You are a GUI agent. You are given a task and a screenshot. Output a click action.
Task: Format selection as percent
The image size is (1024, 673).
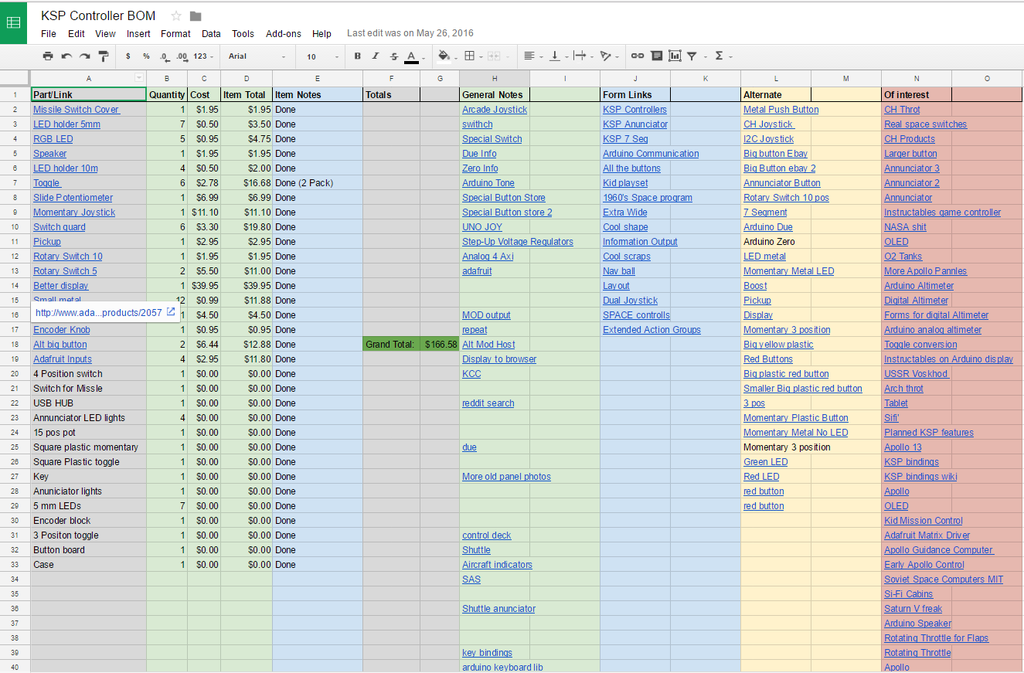(x=146, y=56)
